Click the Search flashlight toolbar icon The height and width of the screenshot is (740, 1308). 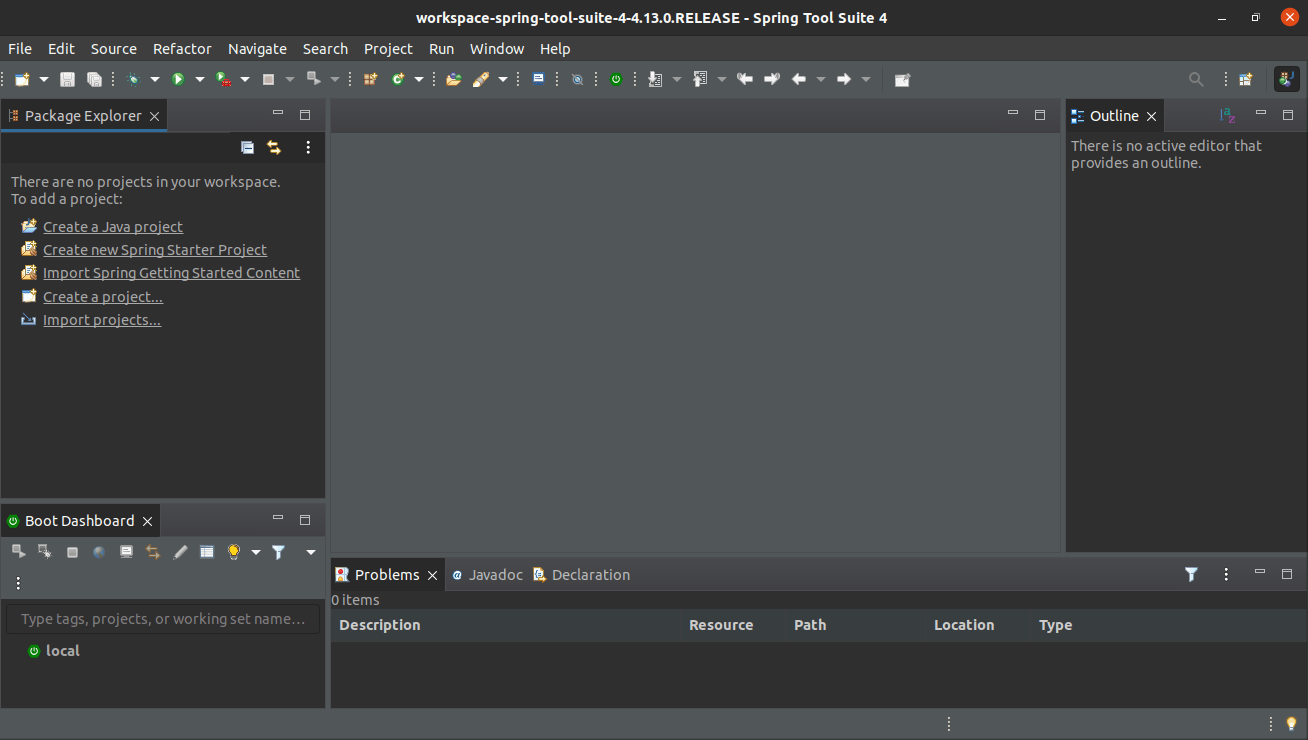(481, 79)
